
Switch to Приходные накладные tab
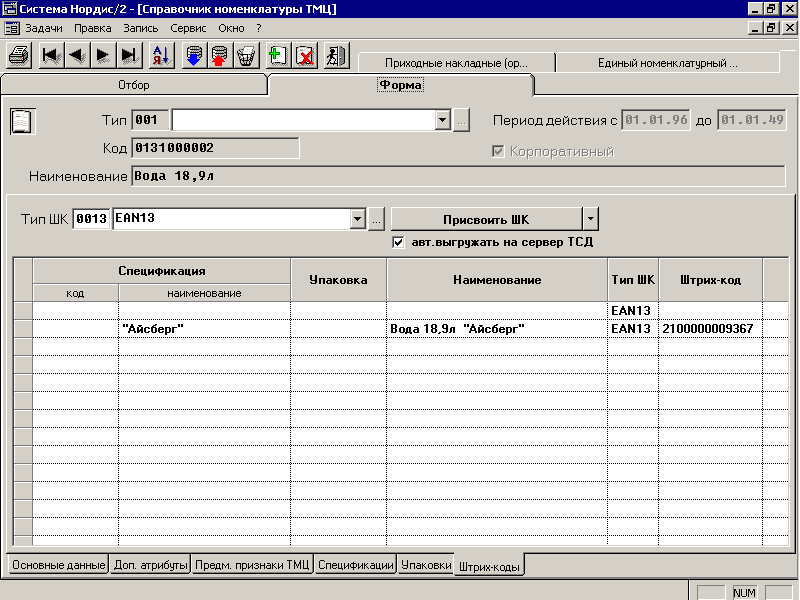(456, 63)
